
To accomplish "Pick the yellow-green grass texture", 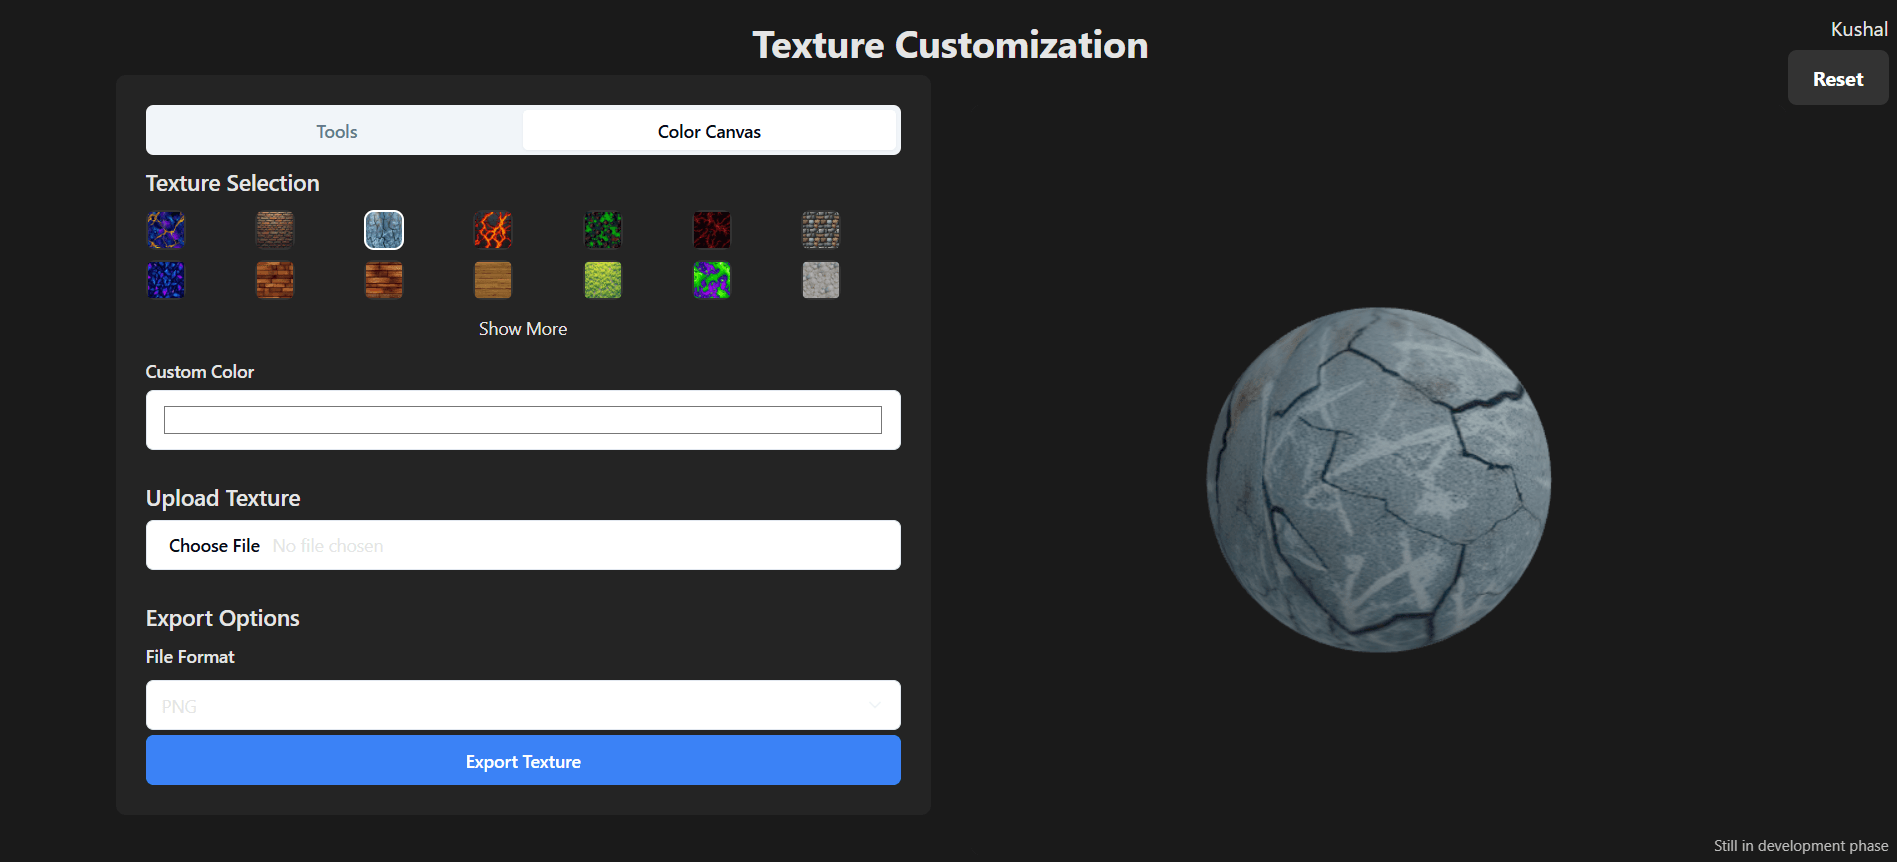I will click(x=603, y=280).
